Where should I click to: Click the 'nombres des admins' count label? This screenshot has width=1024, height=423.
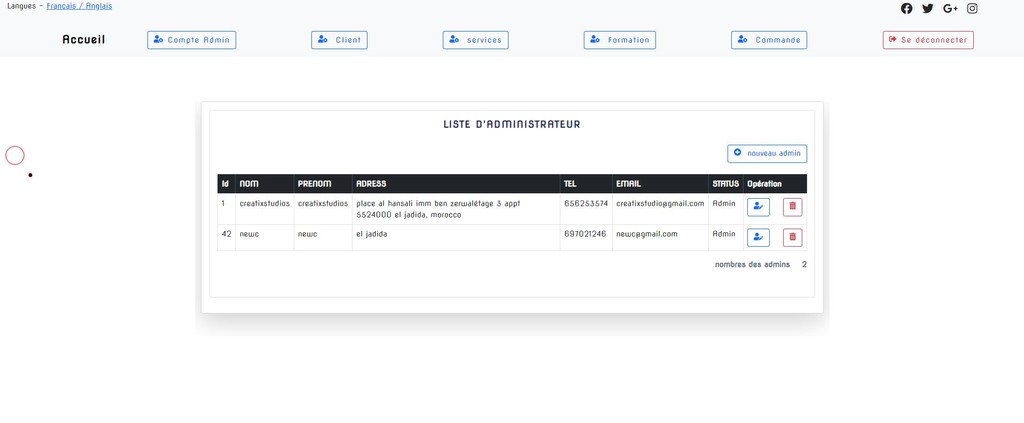[752, 264]
